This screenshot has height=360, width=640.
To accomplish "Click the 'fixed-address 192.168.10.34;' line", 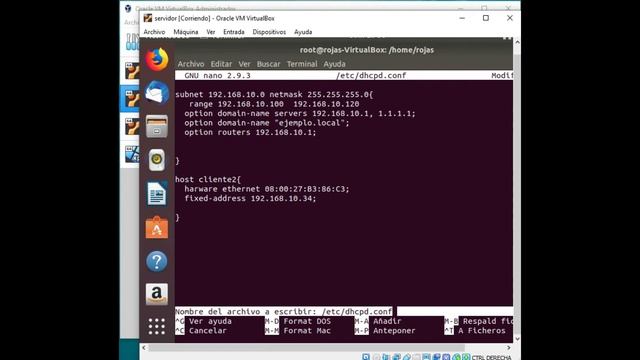I will point(250,198).
